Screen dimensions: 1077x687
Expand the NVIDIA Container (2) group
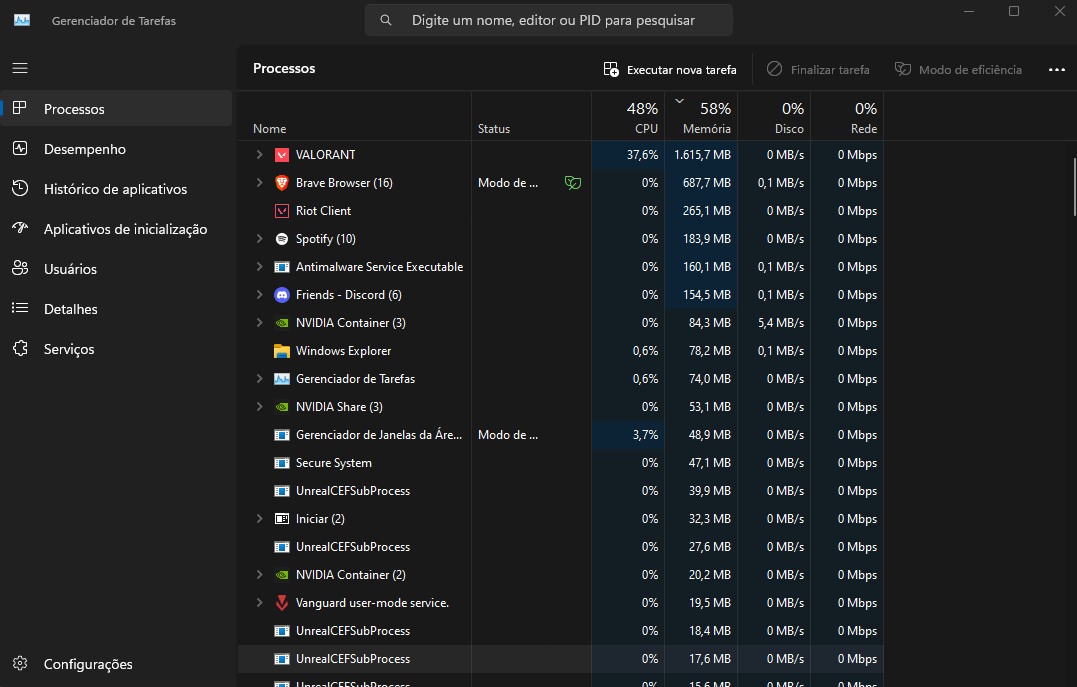(x=260, y=575)
